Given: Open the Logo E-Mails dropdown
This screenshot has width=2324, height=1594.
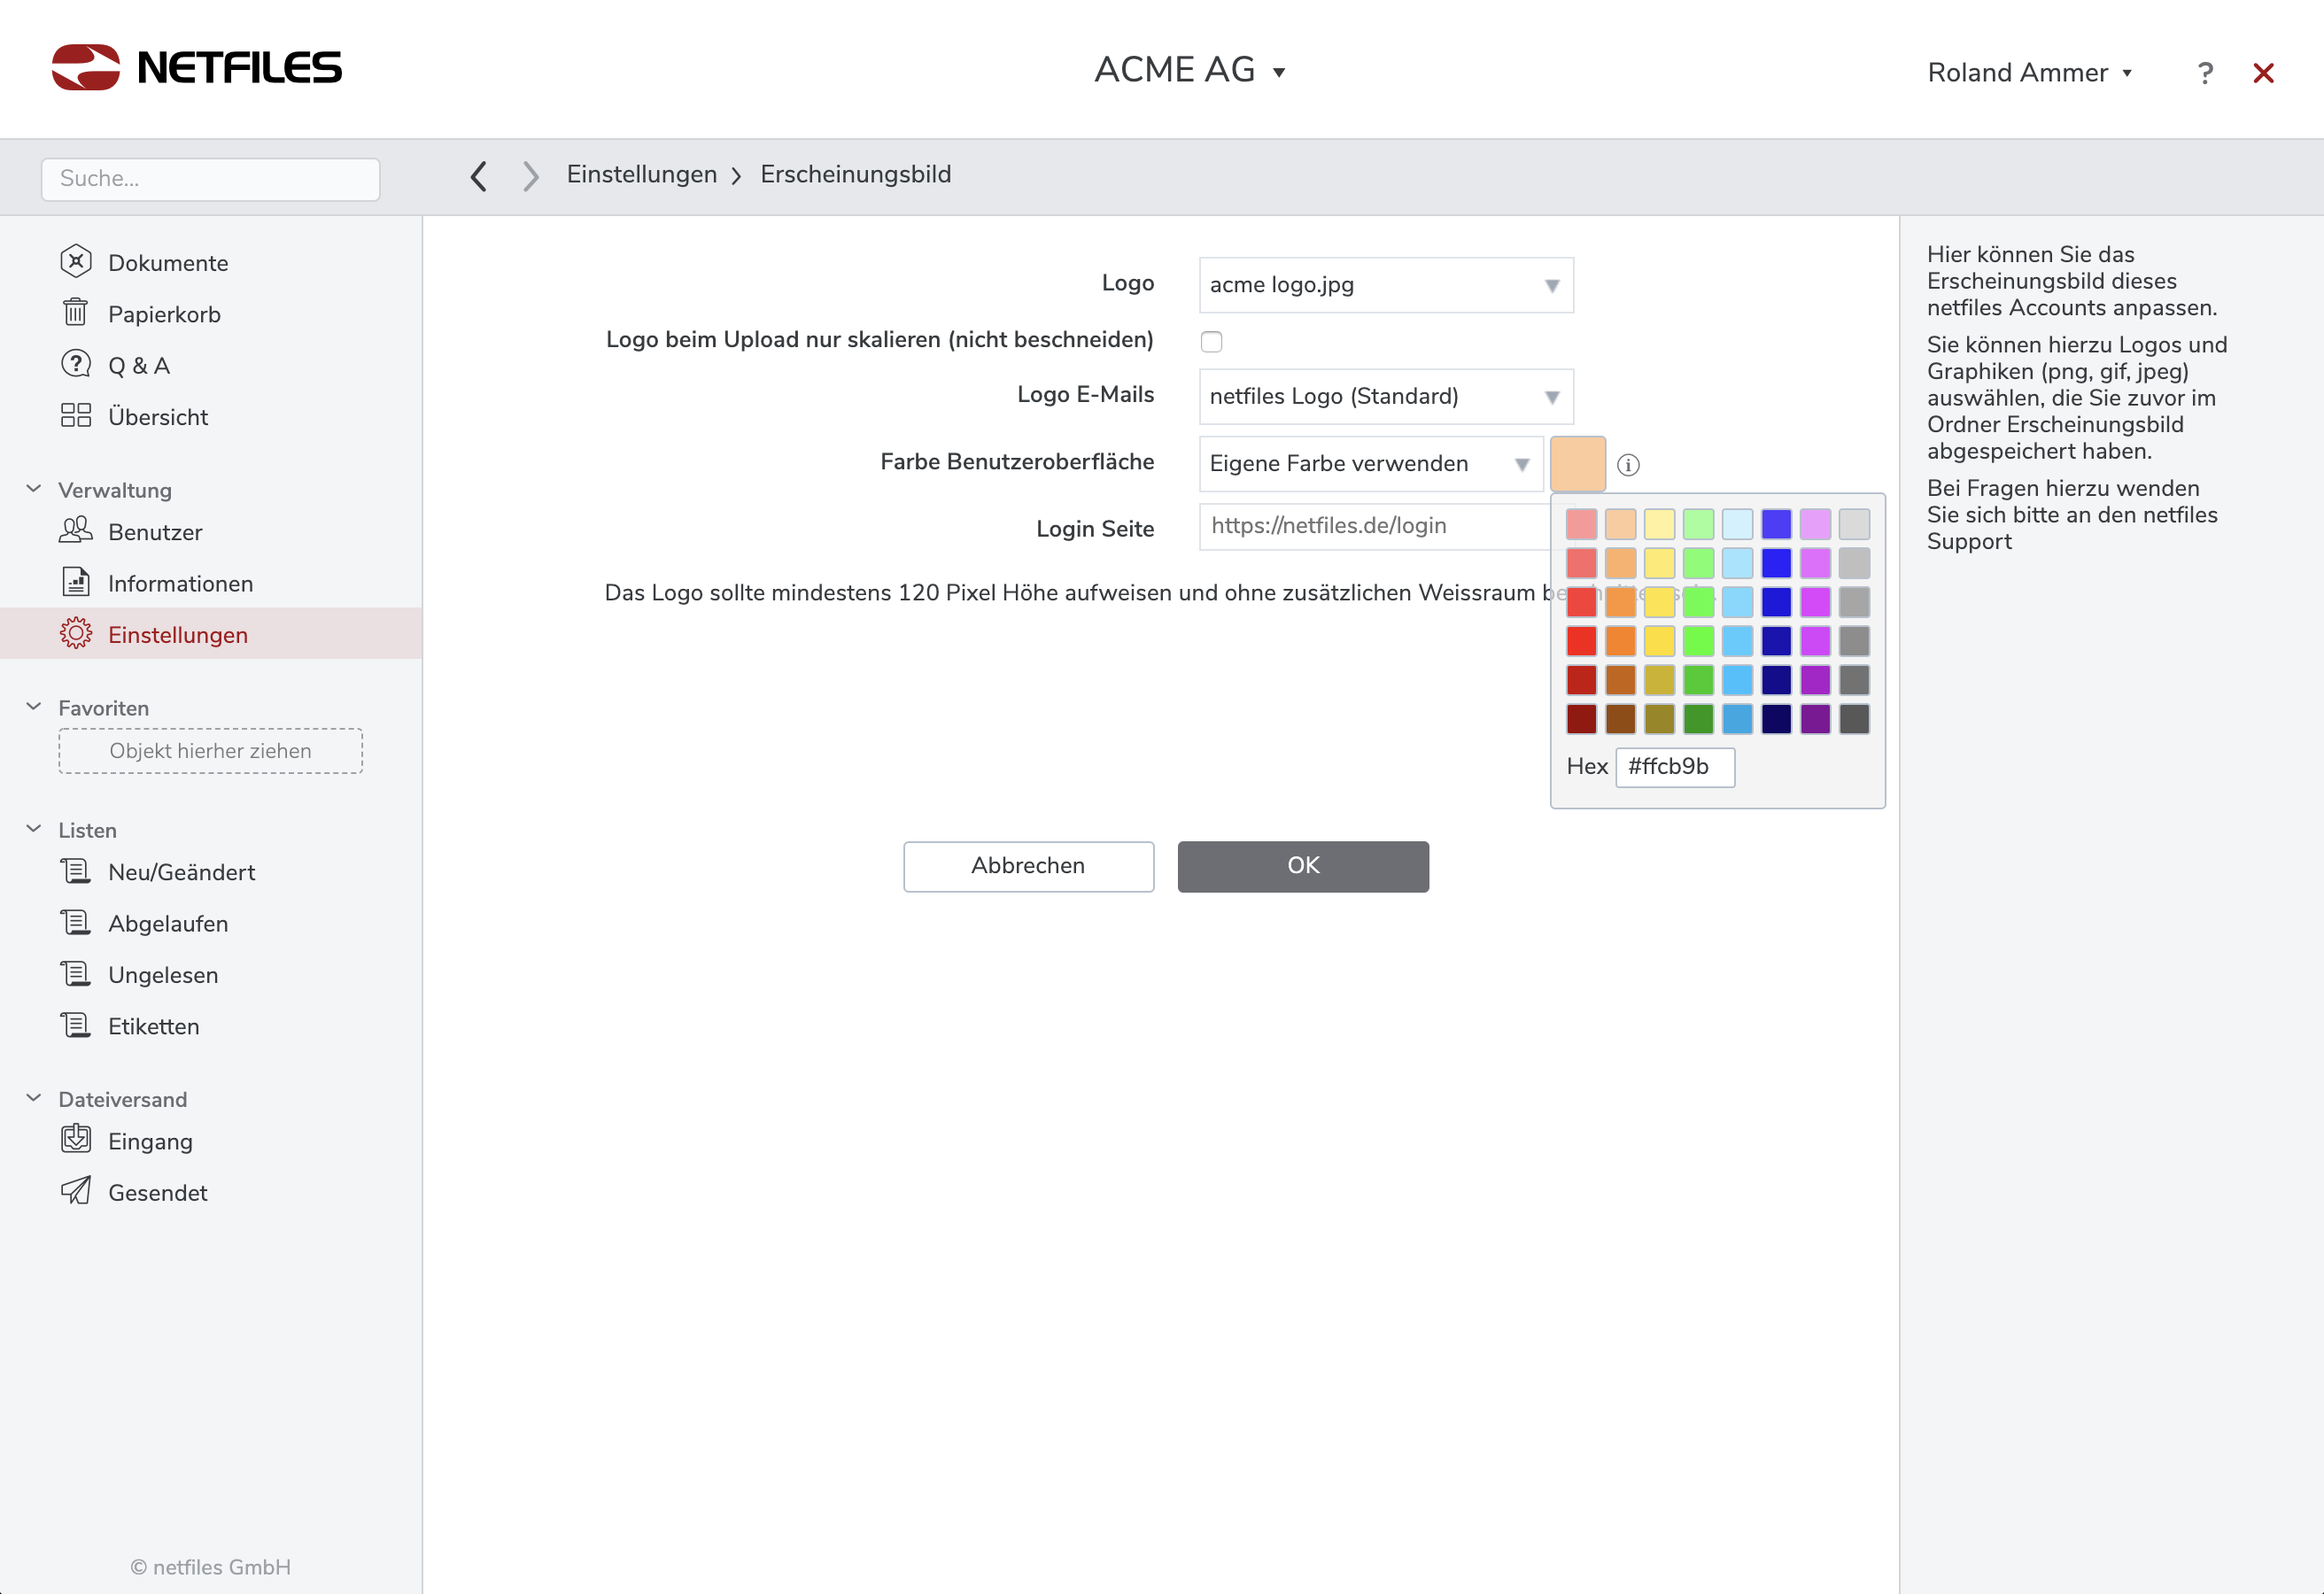Looking at the screenshot, I should tap(1385, 397).
